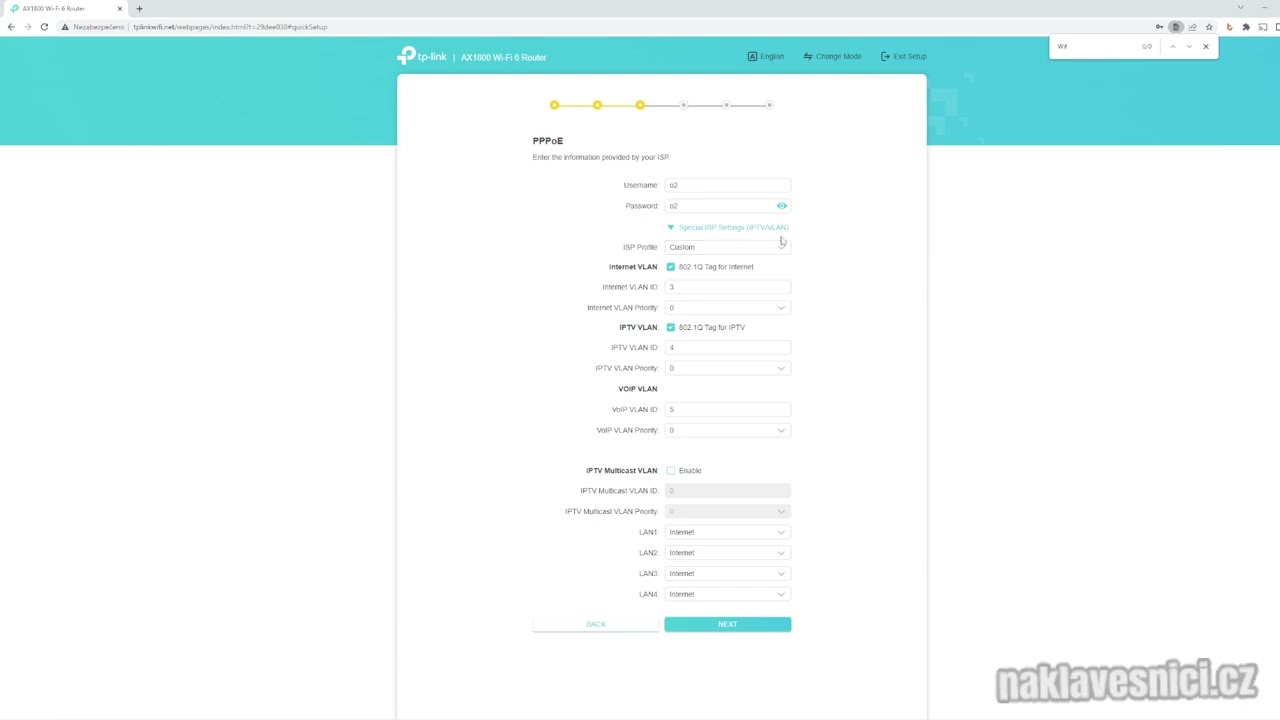Open the English language menu
The width and height of the screenshot is (1280, 720).
coord(766,57)
